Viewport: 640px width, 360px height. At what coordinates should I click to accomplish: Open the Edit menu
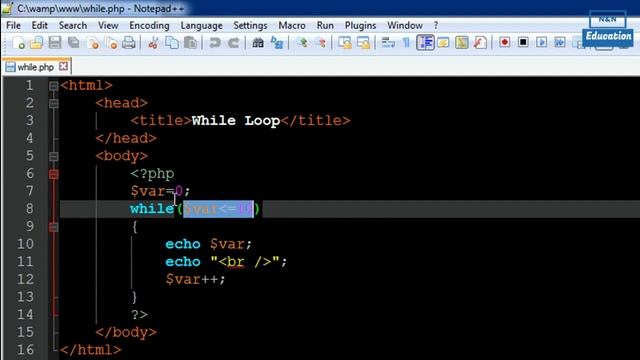tap(40, 25)
